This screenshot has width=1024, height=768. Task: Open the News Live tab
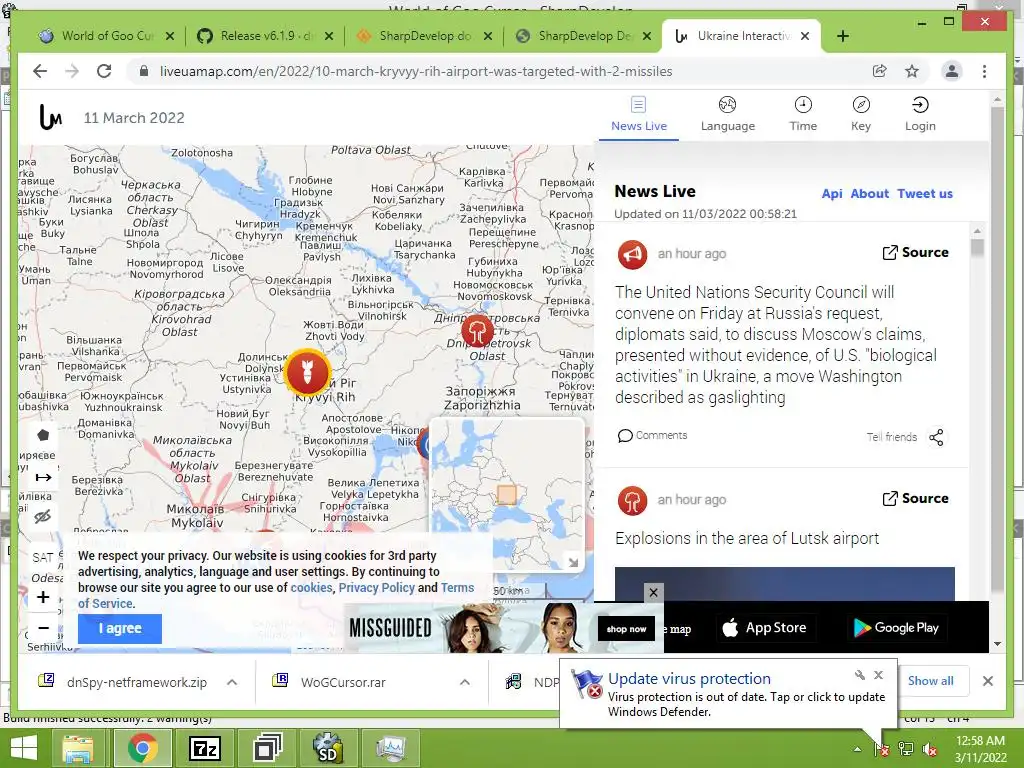(639, 114)
